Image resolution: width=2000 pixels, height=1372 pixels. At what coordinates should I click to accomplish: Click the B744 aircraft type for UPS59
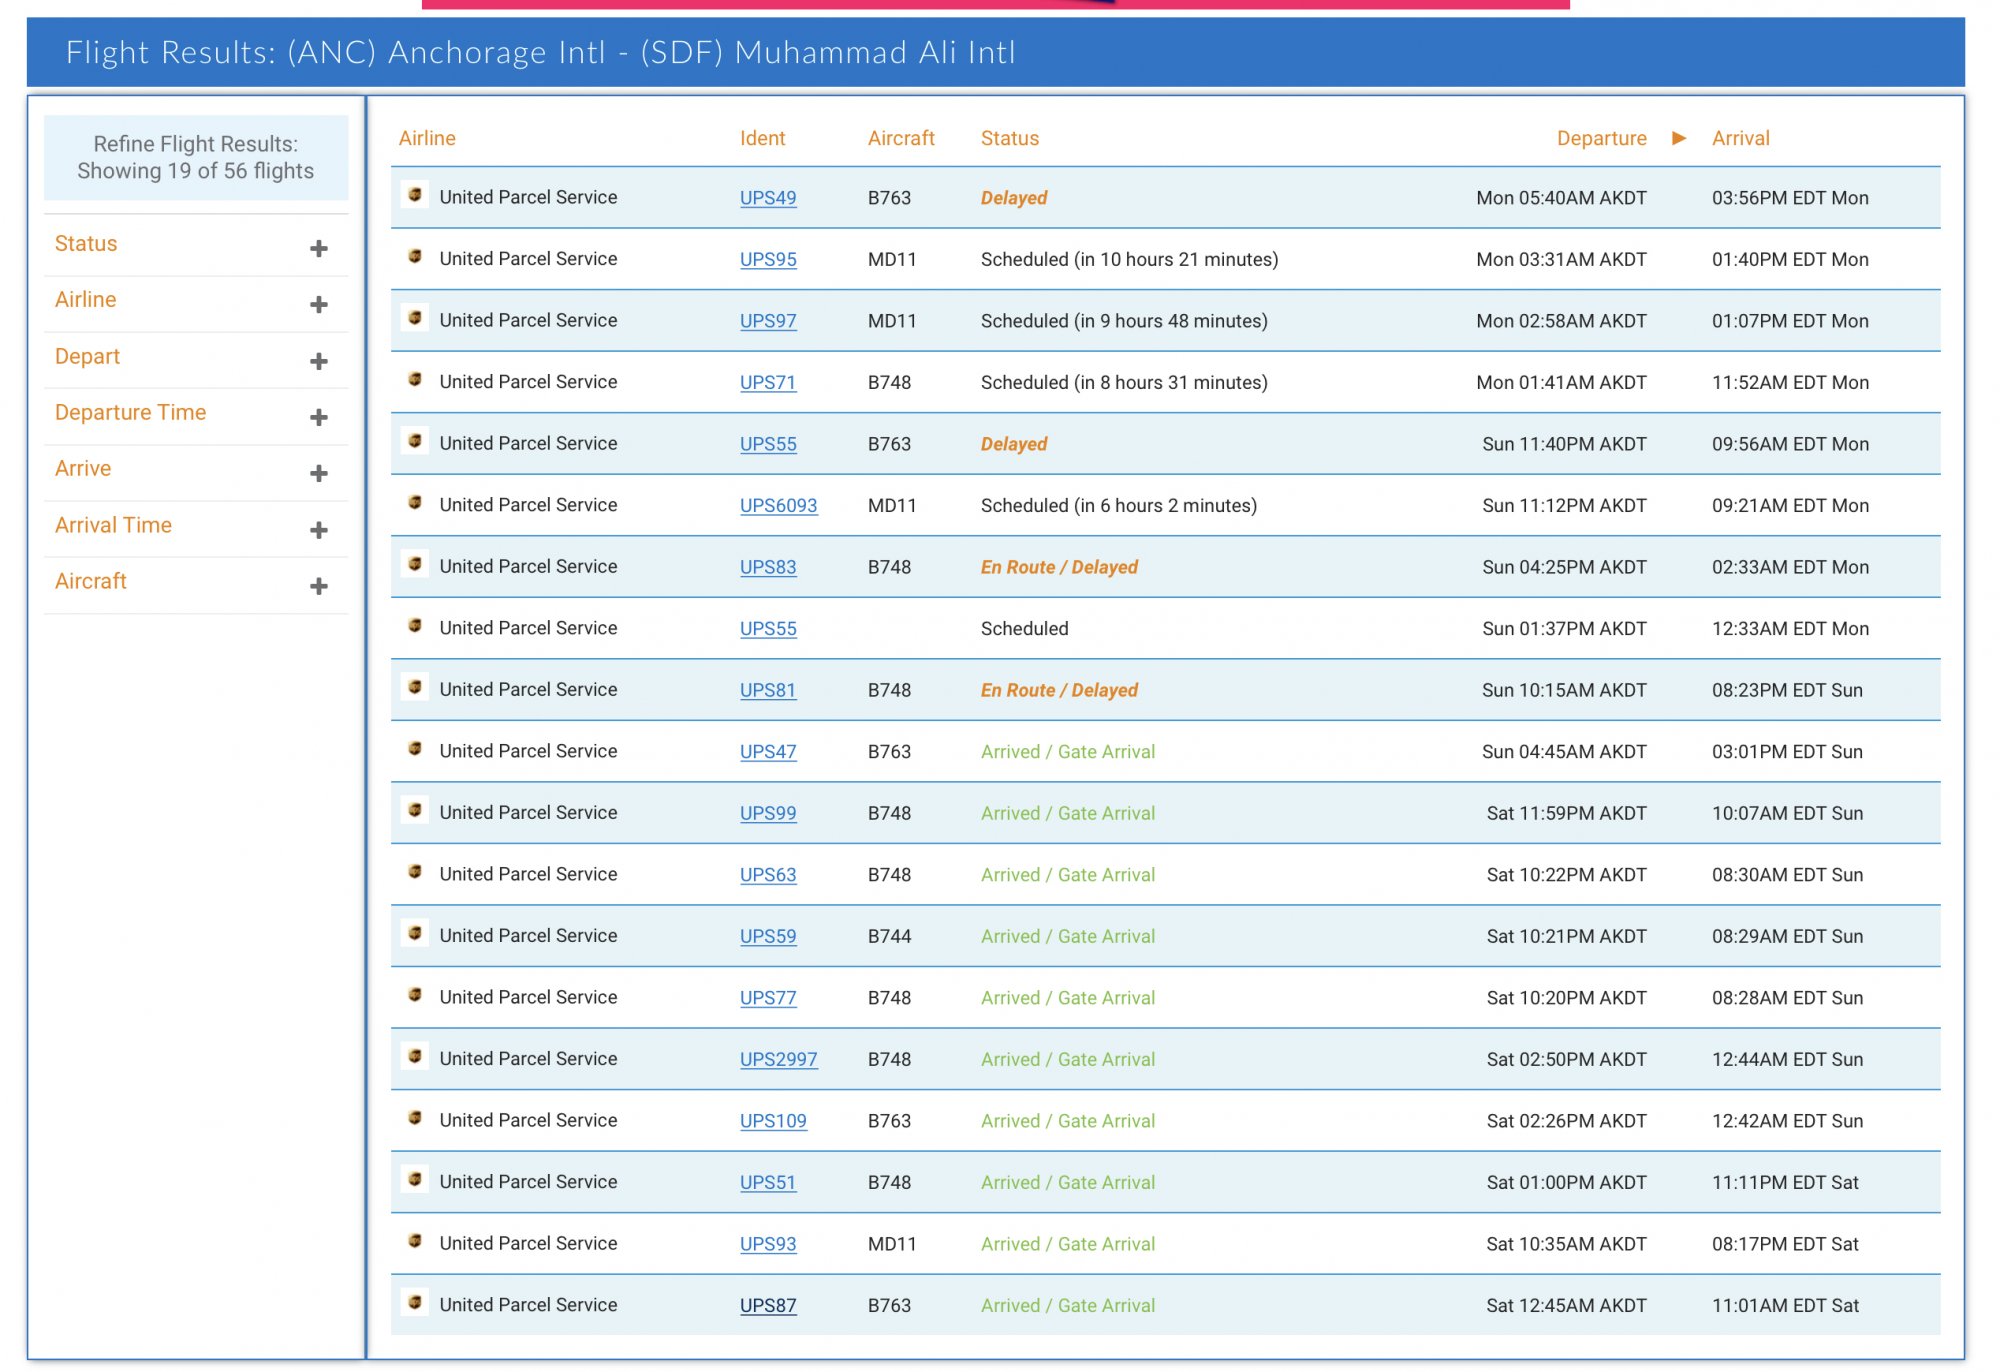[889, 936]
